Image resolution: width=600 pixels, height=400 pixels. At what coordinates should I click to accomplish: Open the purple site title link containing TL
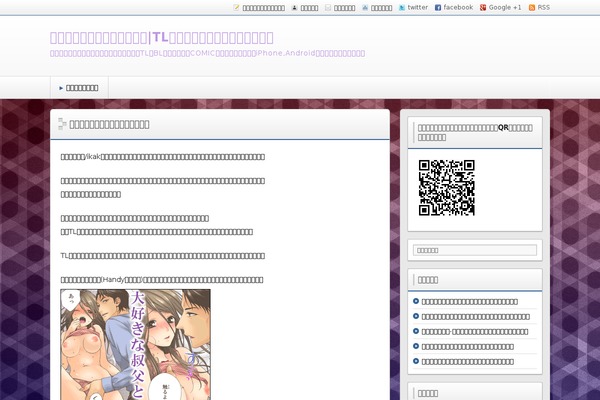pyautogui.click(x=161, y=38)
